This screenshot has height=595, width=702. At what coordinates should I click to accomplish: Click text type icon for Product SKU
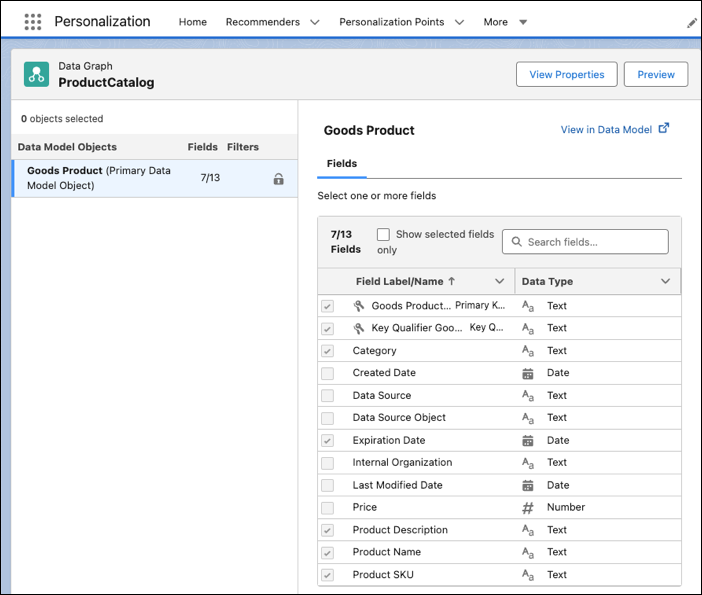[528, 575]
